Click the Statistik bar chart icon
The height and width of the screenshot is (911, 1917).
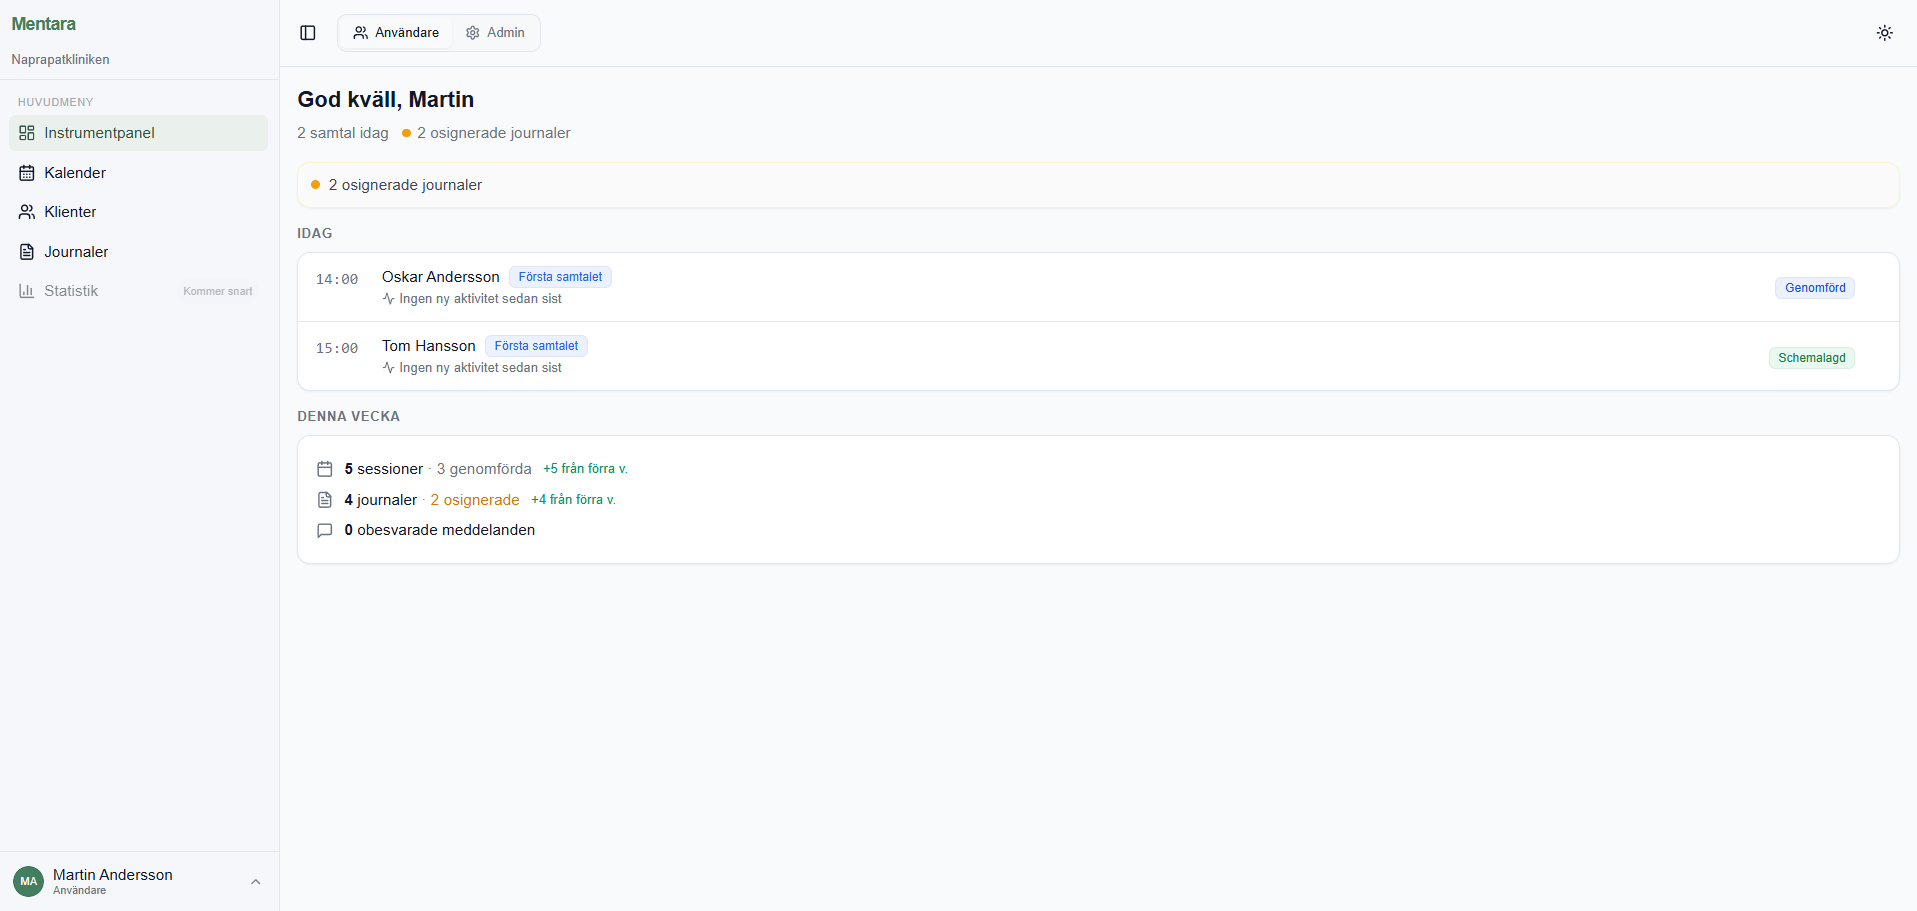point(27,291)
